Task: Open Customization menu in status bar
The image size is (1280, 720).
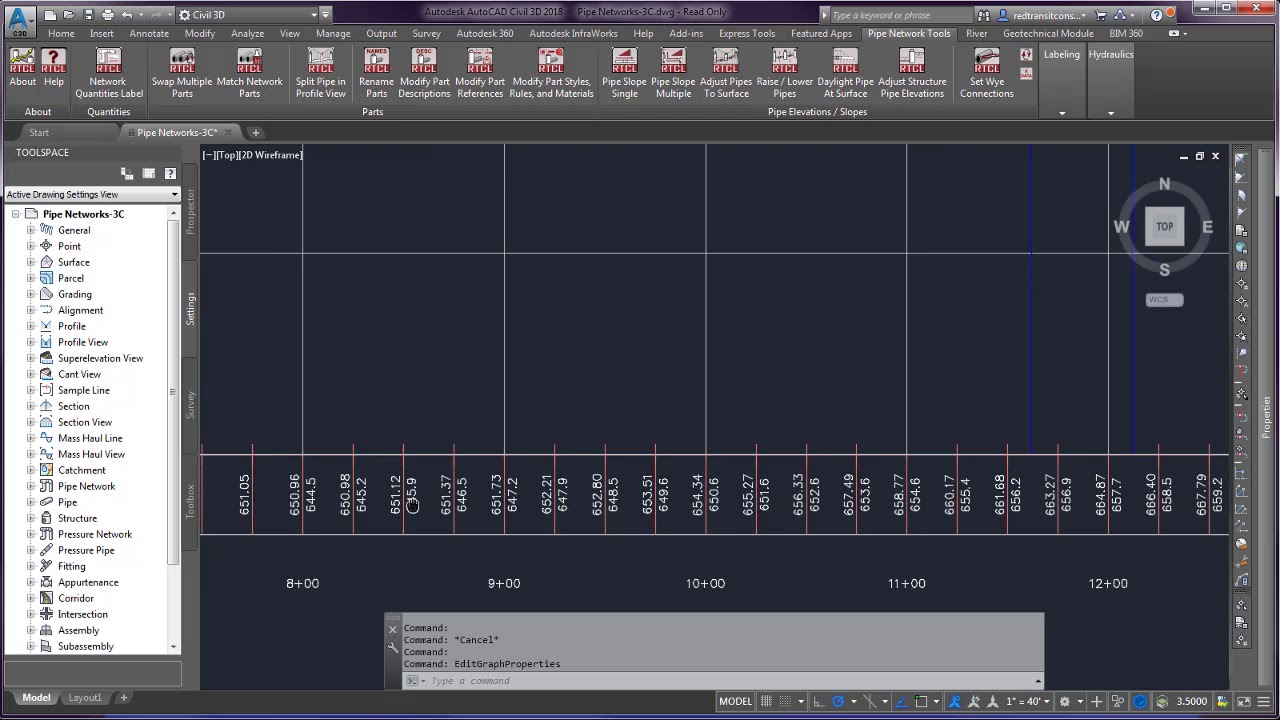Action: coord(1265,701)
